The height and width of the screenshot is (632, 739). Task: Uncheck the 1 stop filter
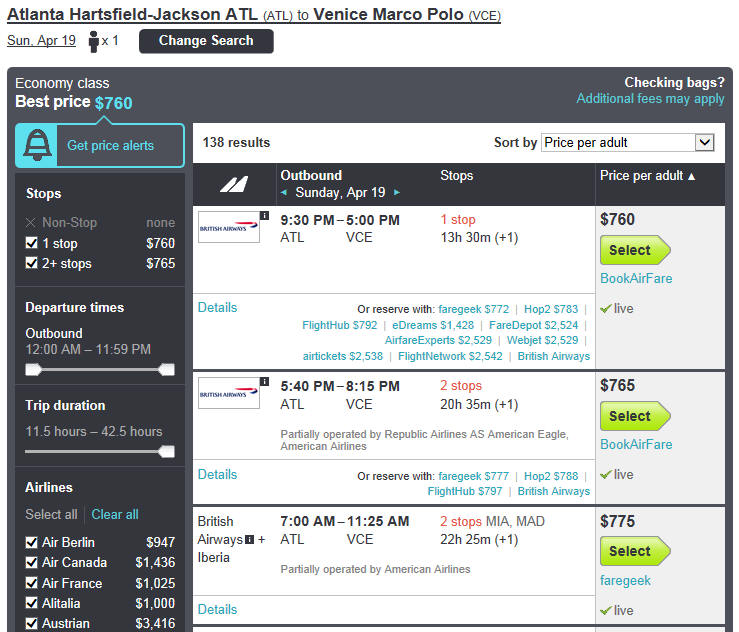tap(31, 243)
